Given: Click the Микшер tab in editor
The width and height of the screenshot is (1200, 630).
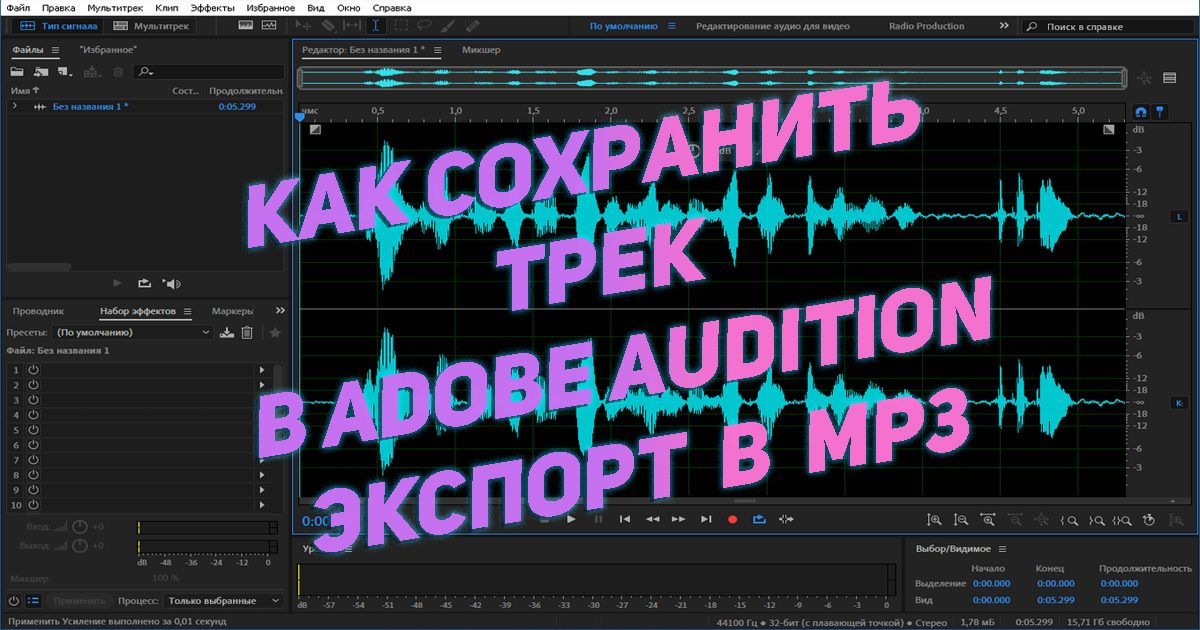Looking at the screenshot, I should (x=481, y=49).
